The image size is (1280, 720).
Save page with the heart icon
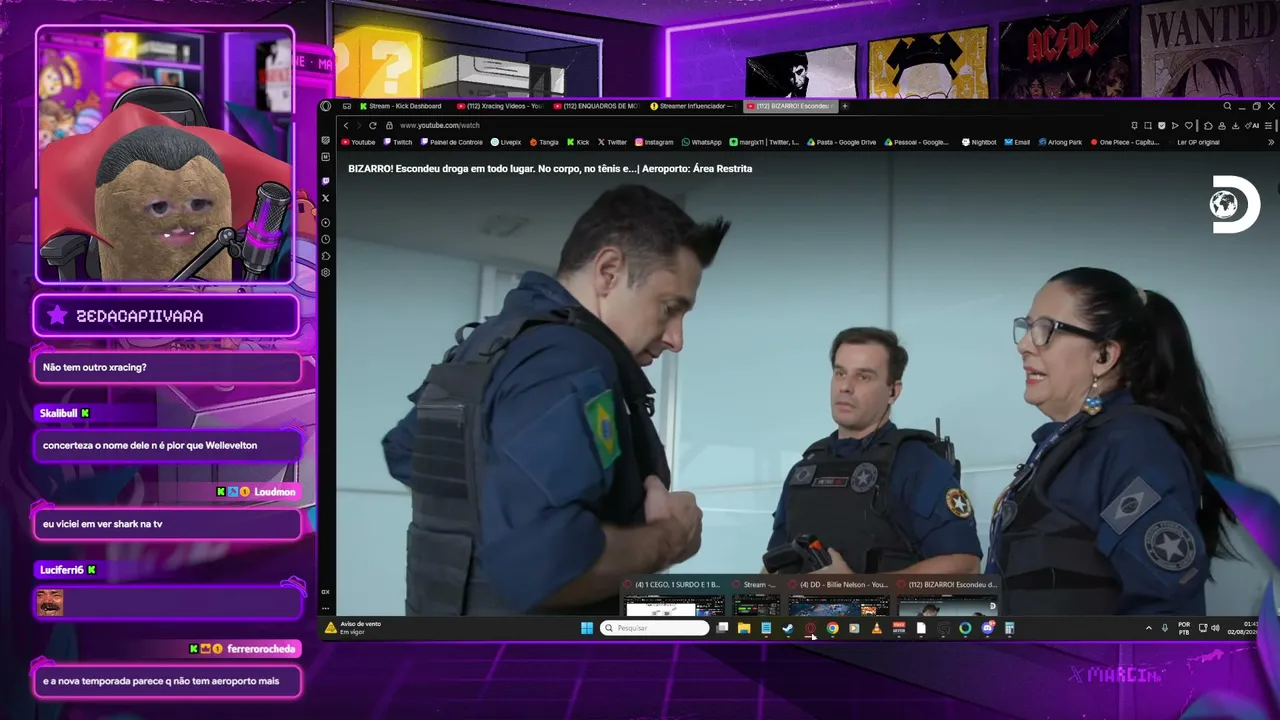click(x=1189, y=126)
